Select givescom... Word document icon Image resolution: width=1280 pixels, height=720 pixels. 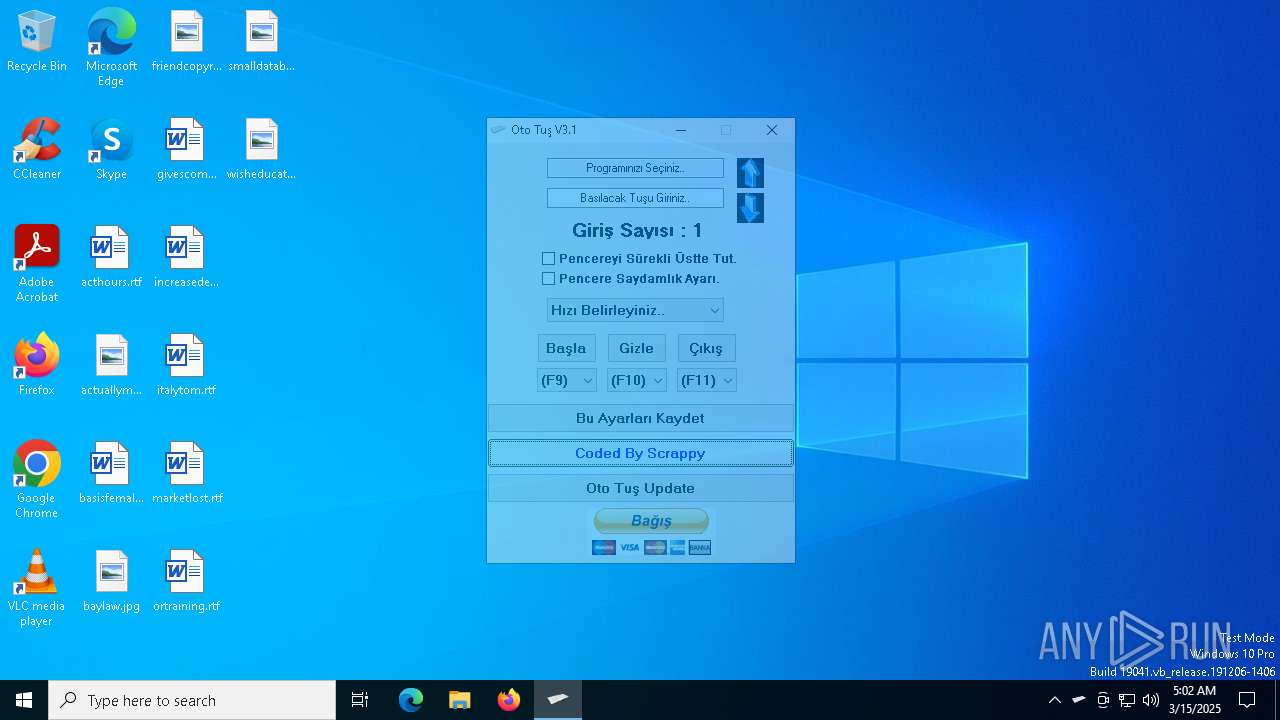click(x=186, y=150)
